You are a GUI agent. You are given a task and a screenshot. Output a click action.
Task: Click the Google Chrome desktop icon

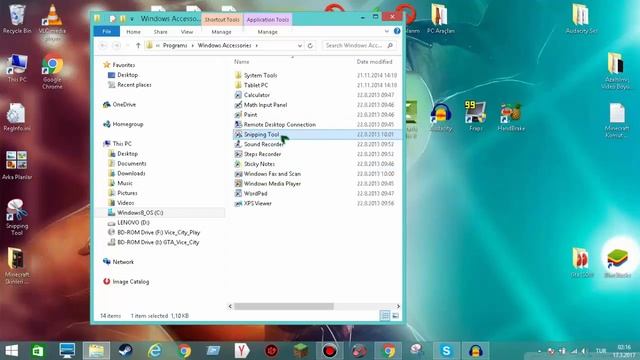pyautogui.click(x=52, y=71)
